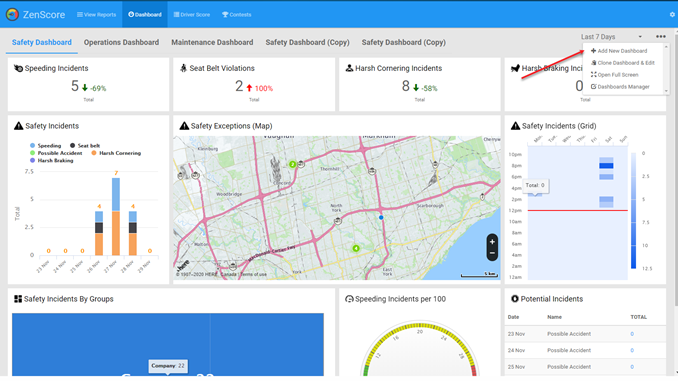Viewport: 678px width, 381px height.
Task: Toggle the Speeding legend series
Action: pyautogui.click(x=45, y=146)
